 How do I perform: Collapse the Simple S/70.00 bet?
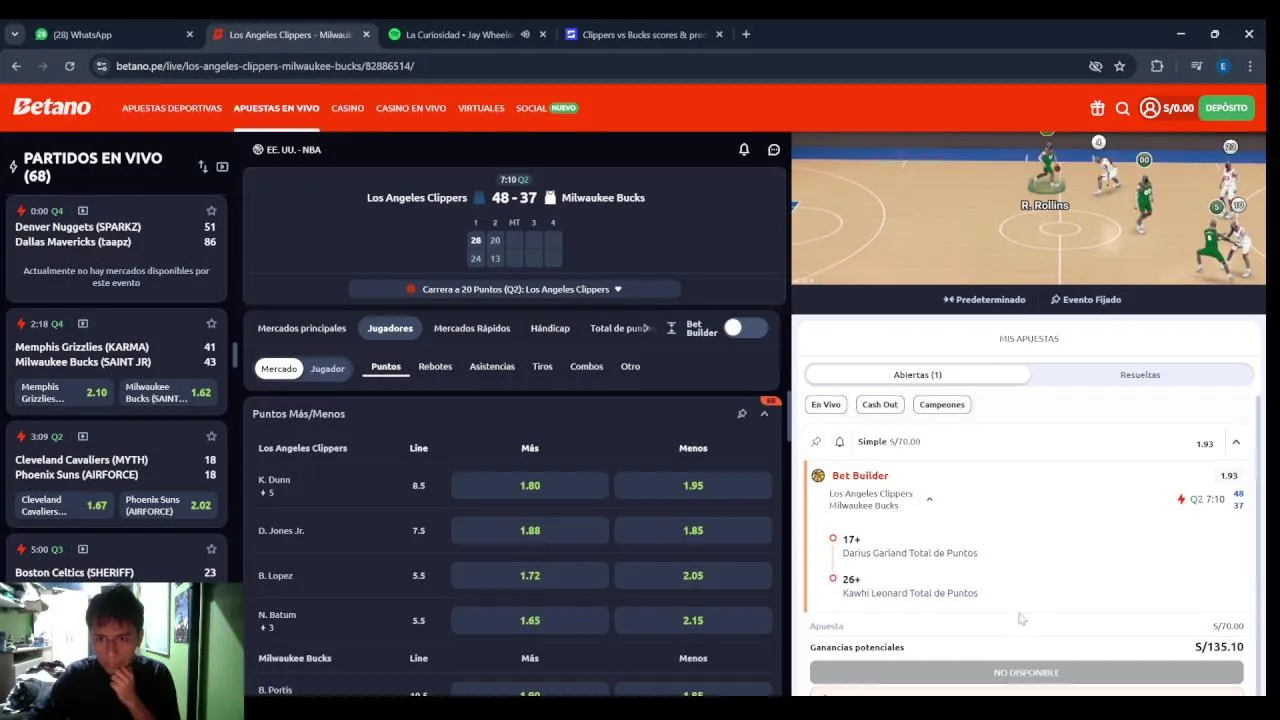point(1236,443)
